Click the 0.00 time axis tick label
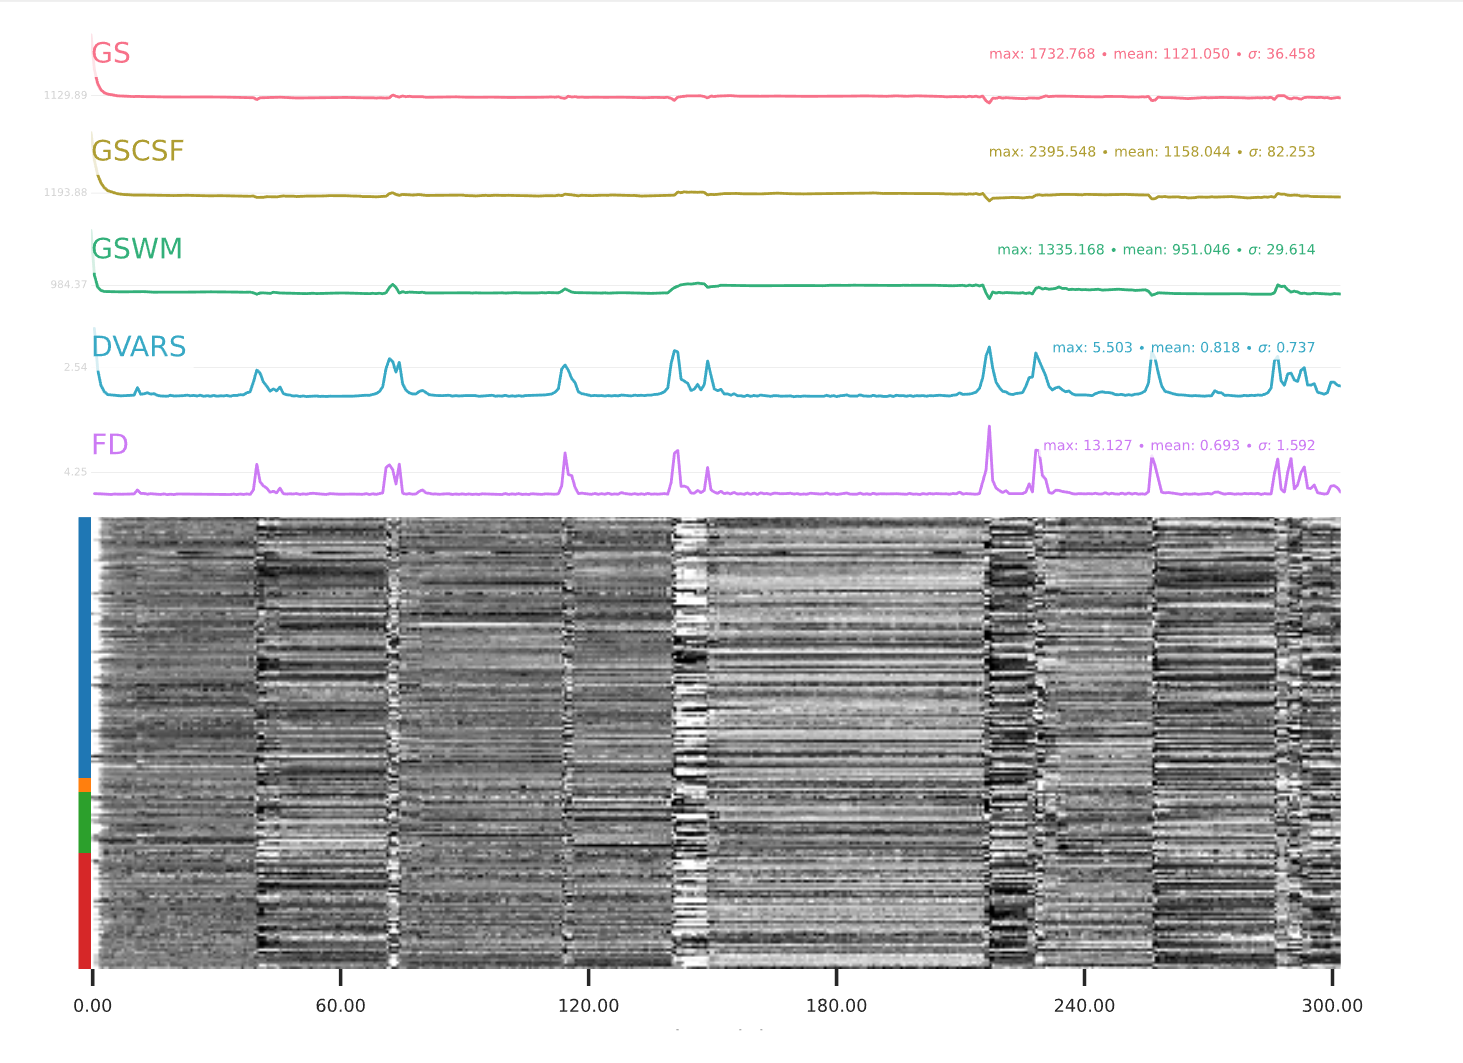This screenshot has height=1063, width=1463. pyautogui.click(x=93, y=1006)
